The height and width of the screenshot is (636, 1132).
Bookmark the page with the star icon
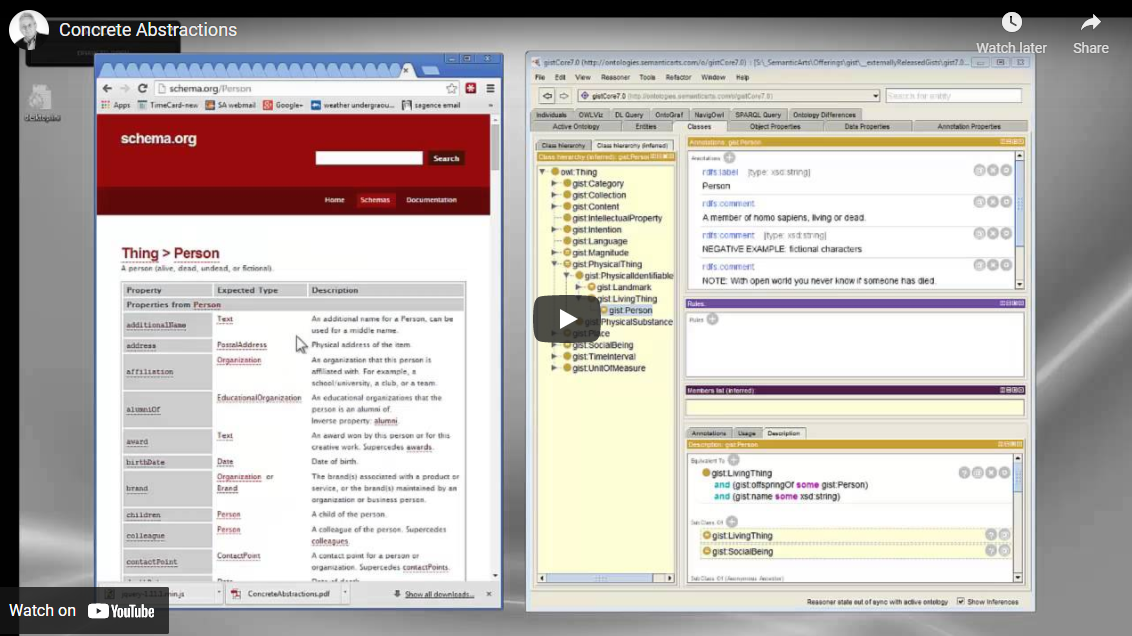pos(451,88)
